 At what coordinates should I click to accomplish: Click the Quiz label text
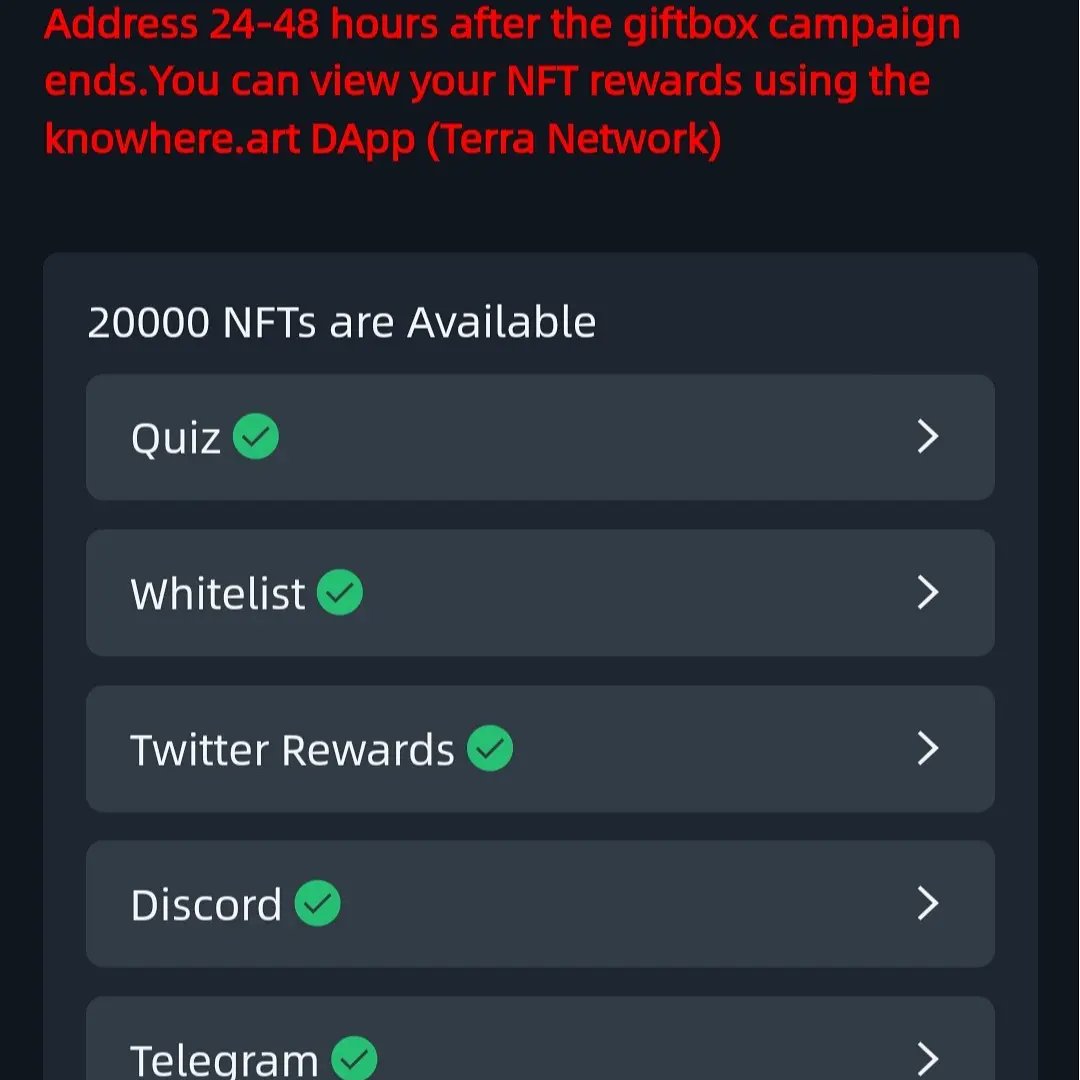point(176,439)
